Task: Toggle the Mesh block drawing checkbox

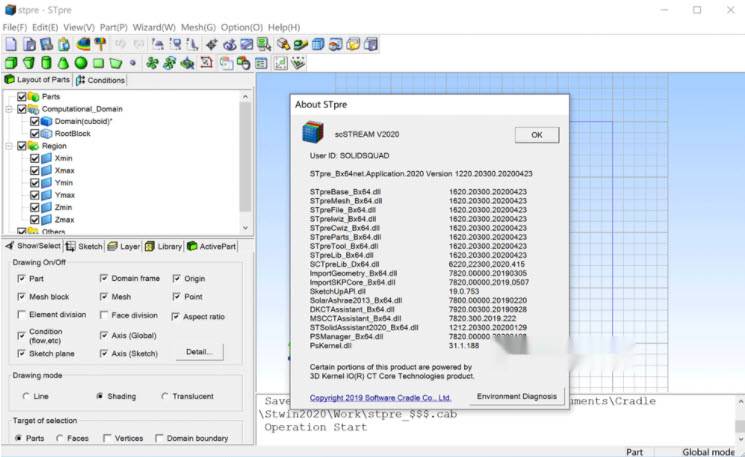Action: click(x=21, y=296)
